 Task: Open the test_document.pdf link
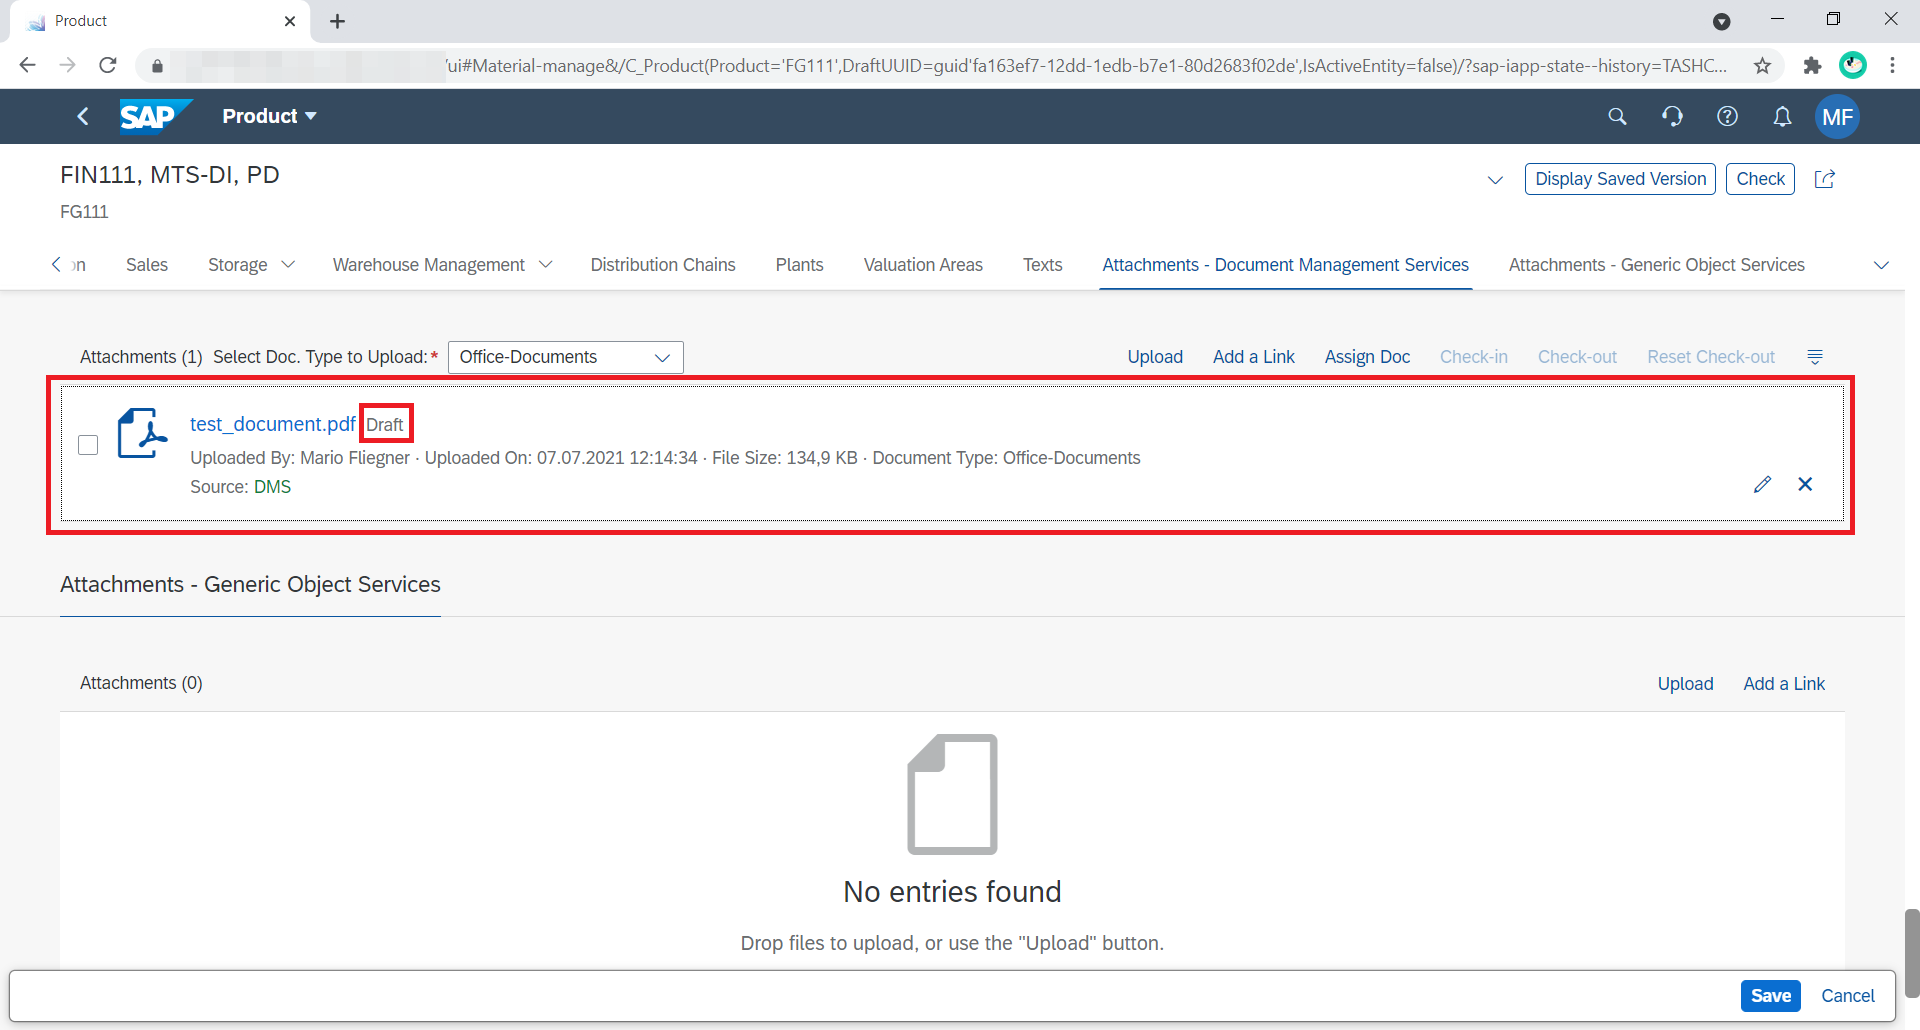point(272,424)
